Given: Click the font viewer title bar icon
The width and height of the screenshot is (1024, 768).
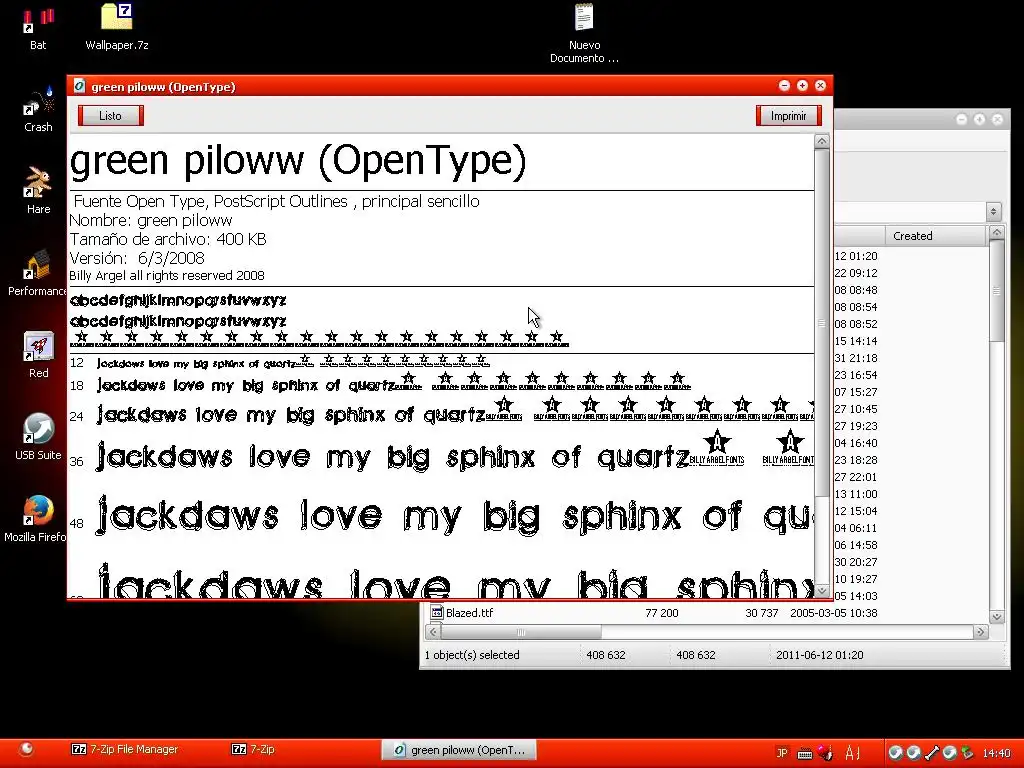Looking at the screenshot, I should click(79, 86).
